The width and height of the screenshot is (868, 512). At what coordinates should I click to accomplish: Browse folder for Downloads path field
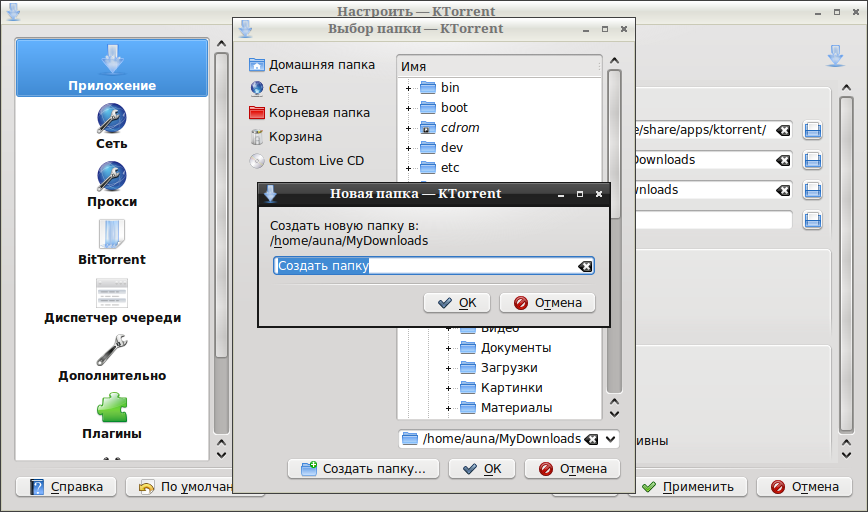[x=813, y=160]
